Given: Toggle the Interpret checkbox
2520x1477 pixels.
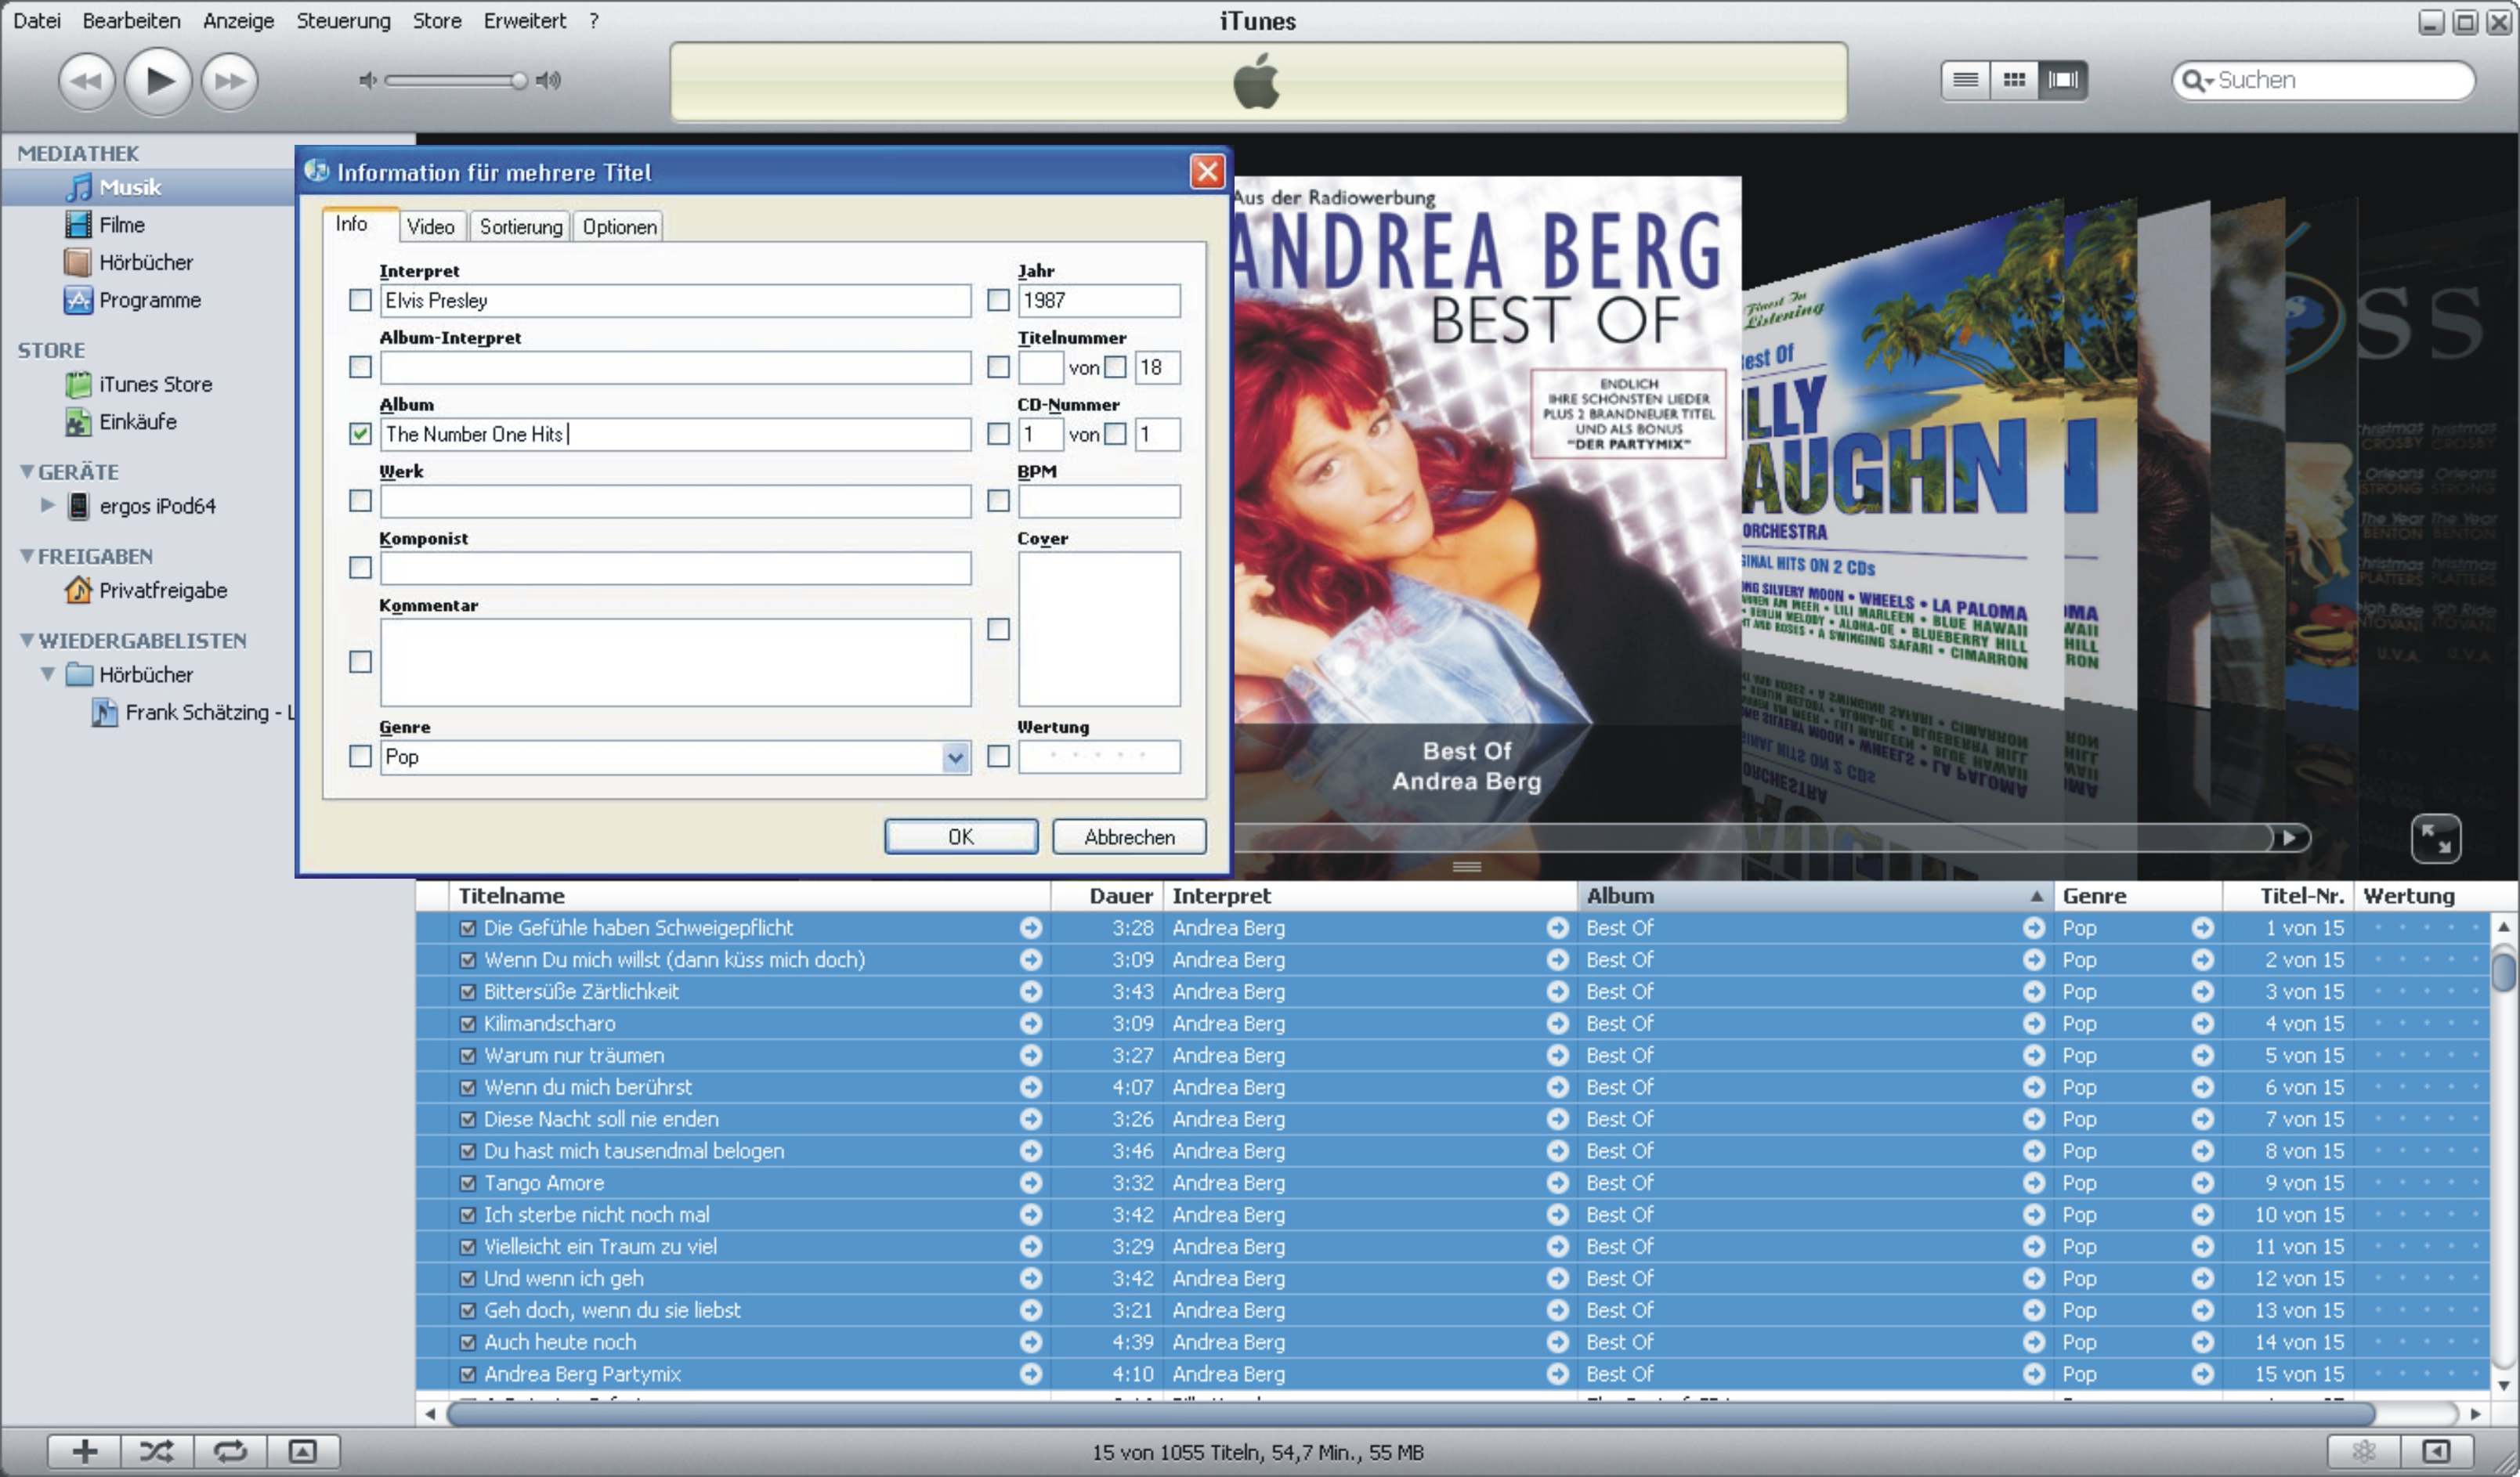Looking at the screenshot, I should (360, 300).
